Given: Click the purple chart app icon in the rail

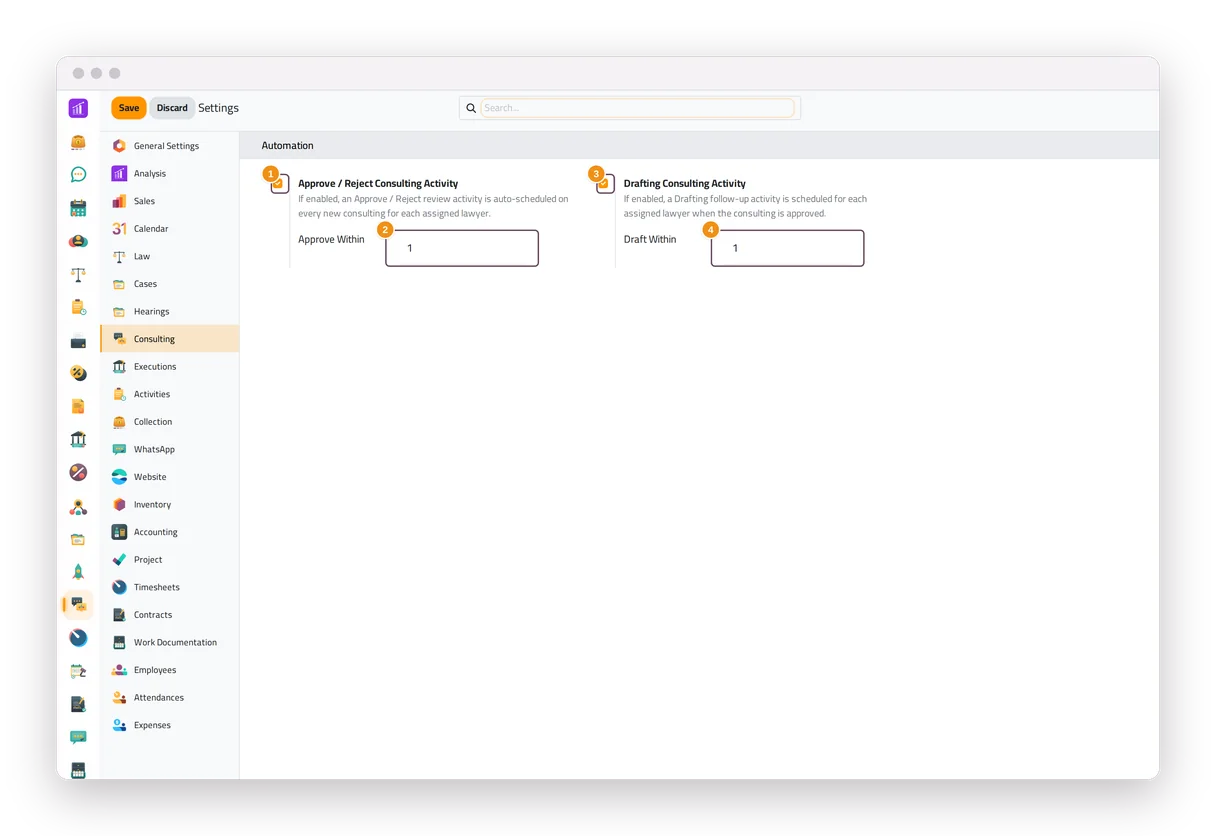Looking at the screenshot, I should (x=78, y=108).
